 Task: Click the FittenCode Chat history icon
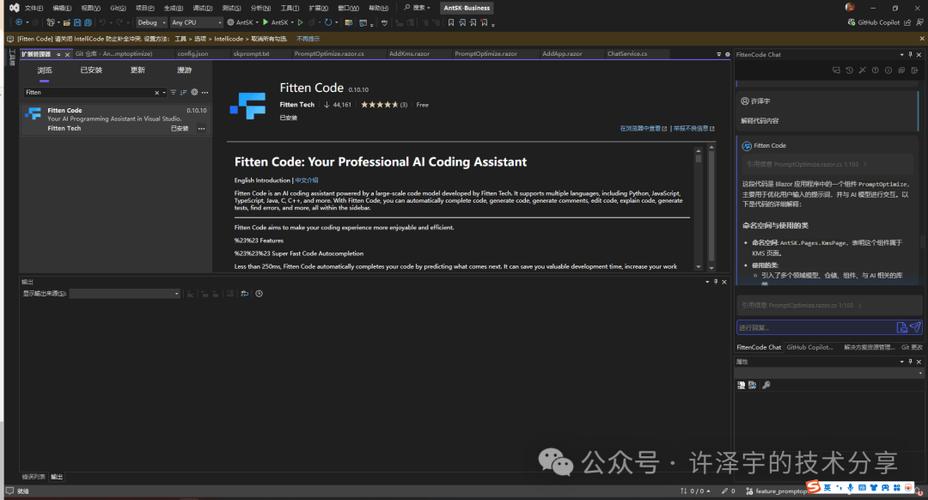coord(849,70)
